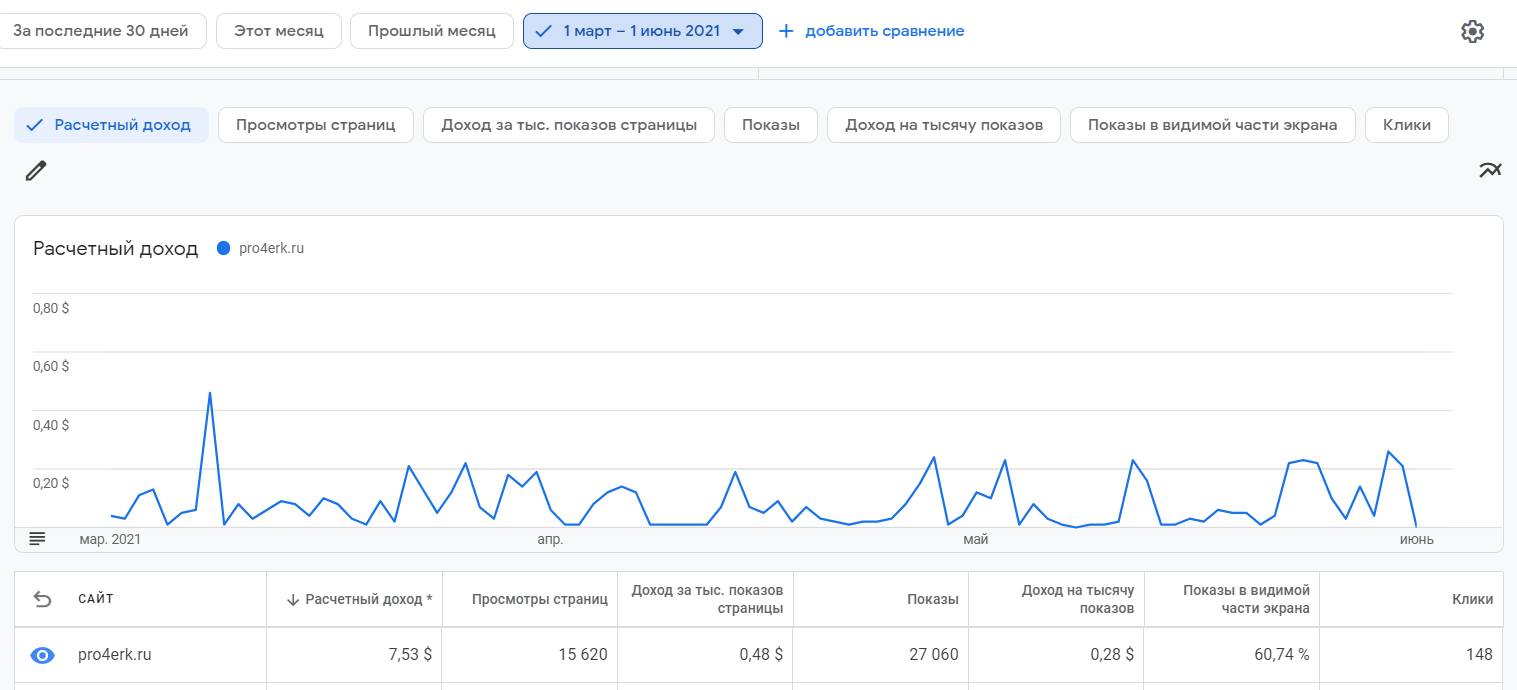Click the blue pro4erk.ru legend dot
1517x690 pixels.
[223, 248]
